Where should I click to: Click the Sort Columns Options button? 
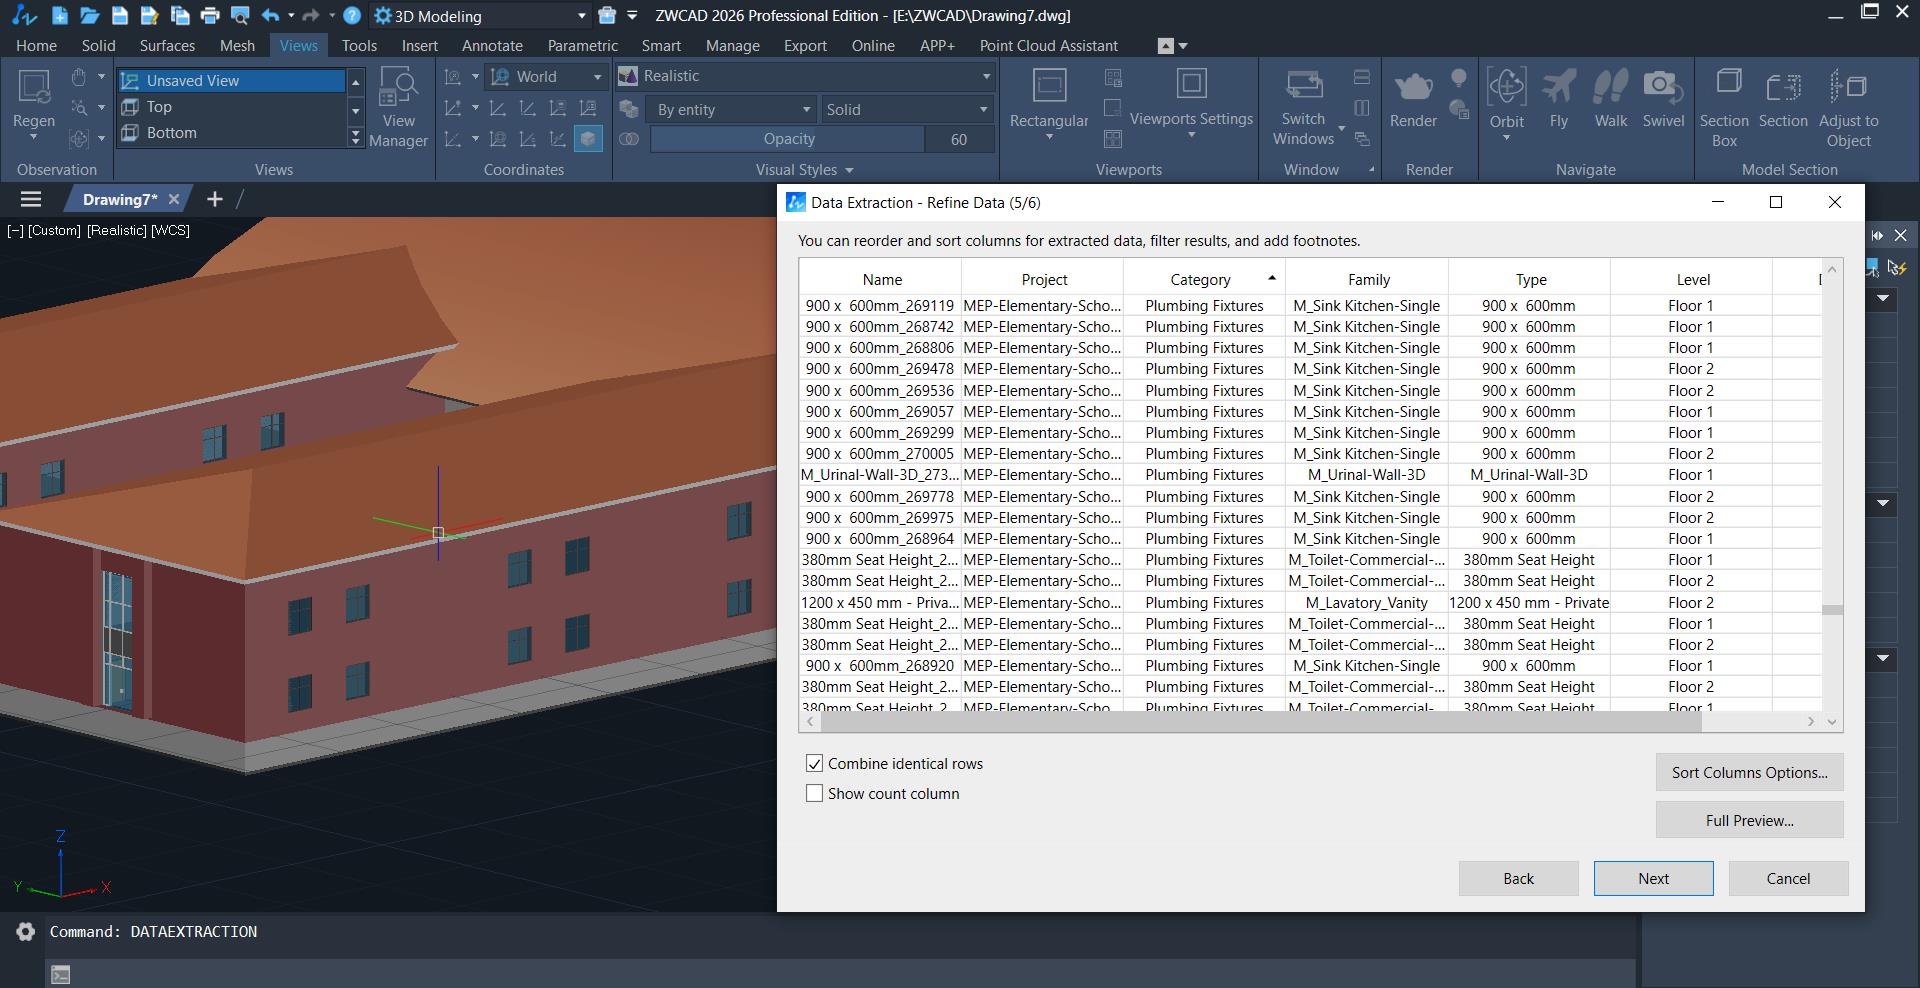point(1750,773)
